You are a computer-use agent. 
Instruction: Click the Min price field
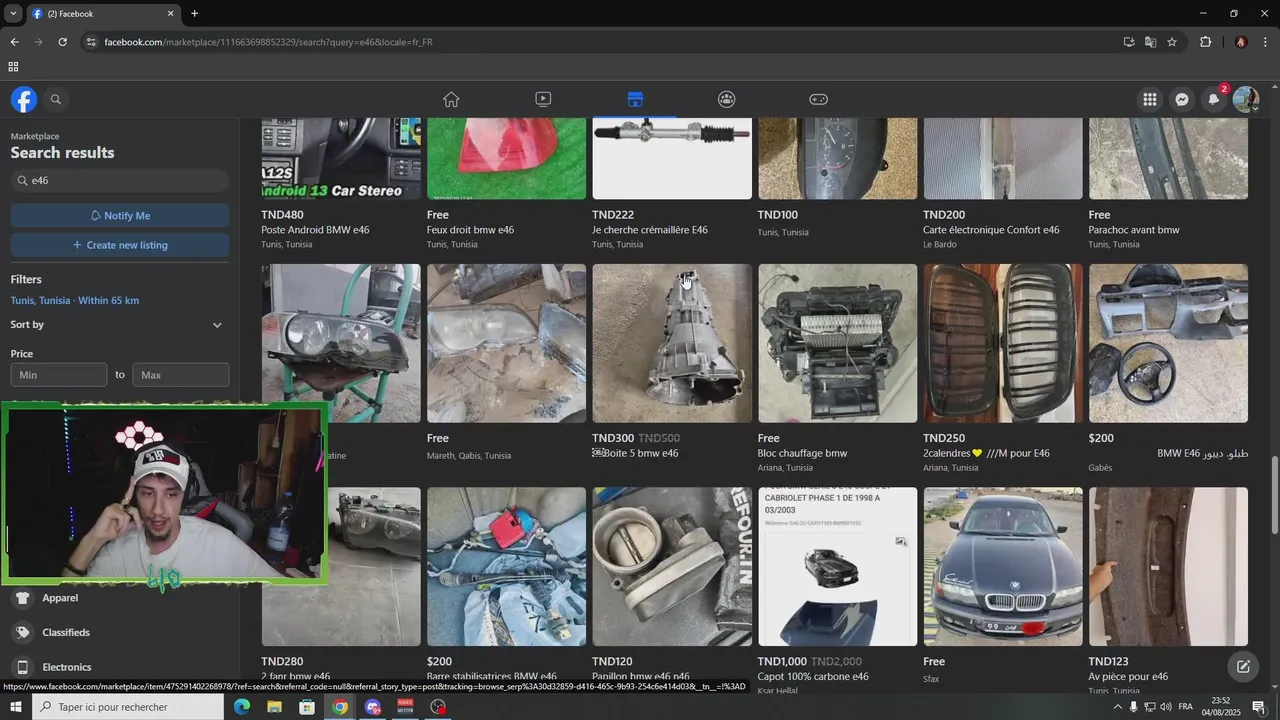click(x=59, y=375)
